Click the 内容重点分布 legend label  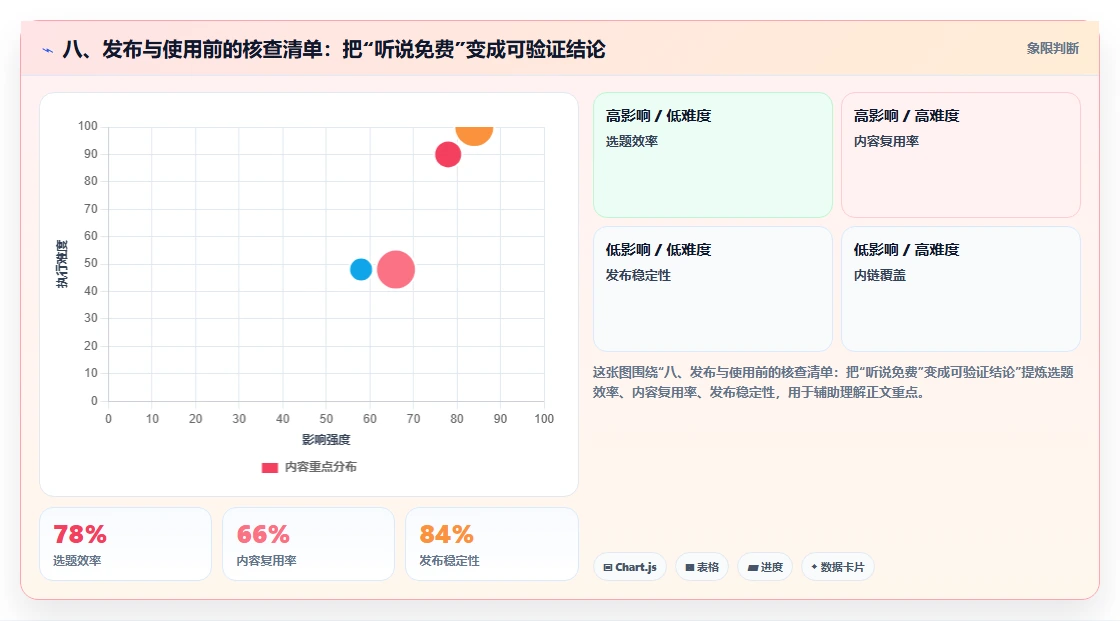(x=320, y=467)
